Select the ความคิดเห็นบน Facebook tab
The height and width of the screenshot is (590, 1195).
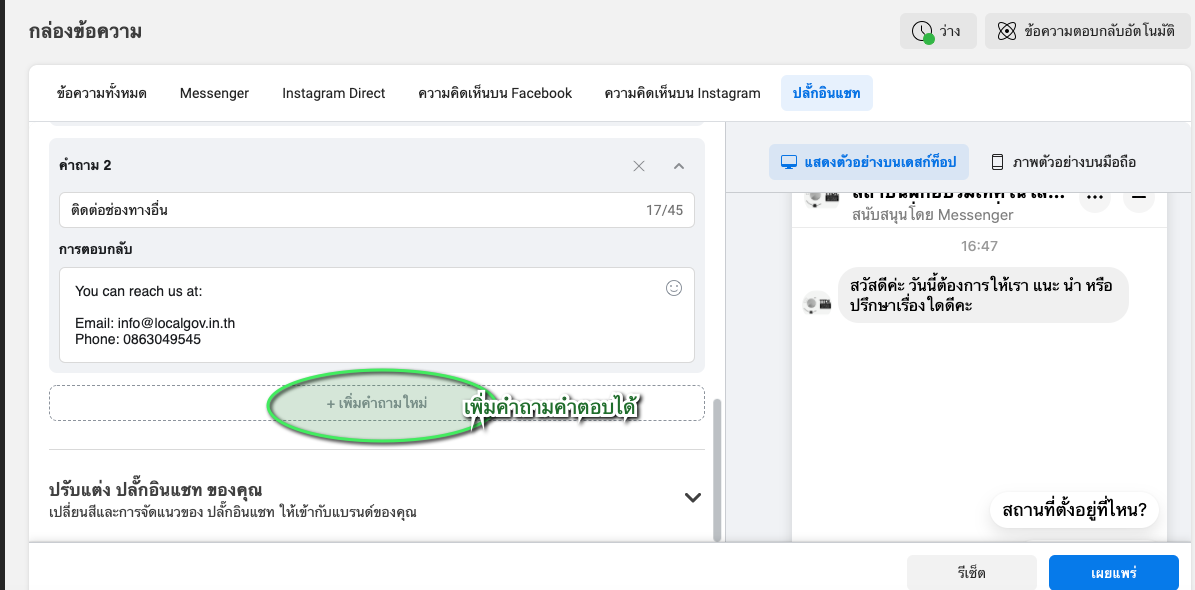coord(495,93)
